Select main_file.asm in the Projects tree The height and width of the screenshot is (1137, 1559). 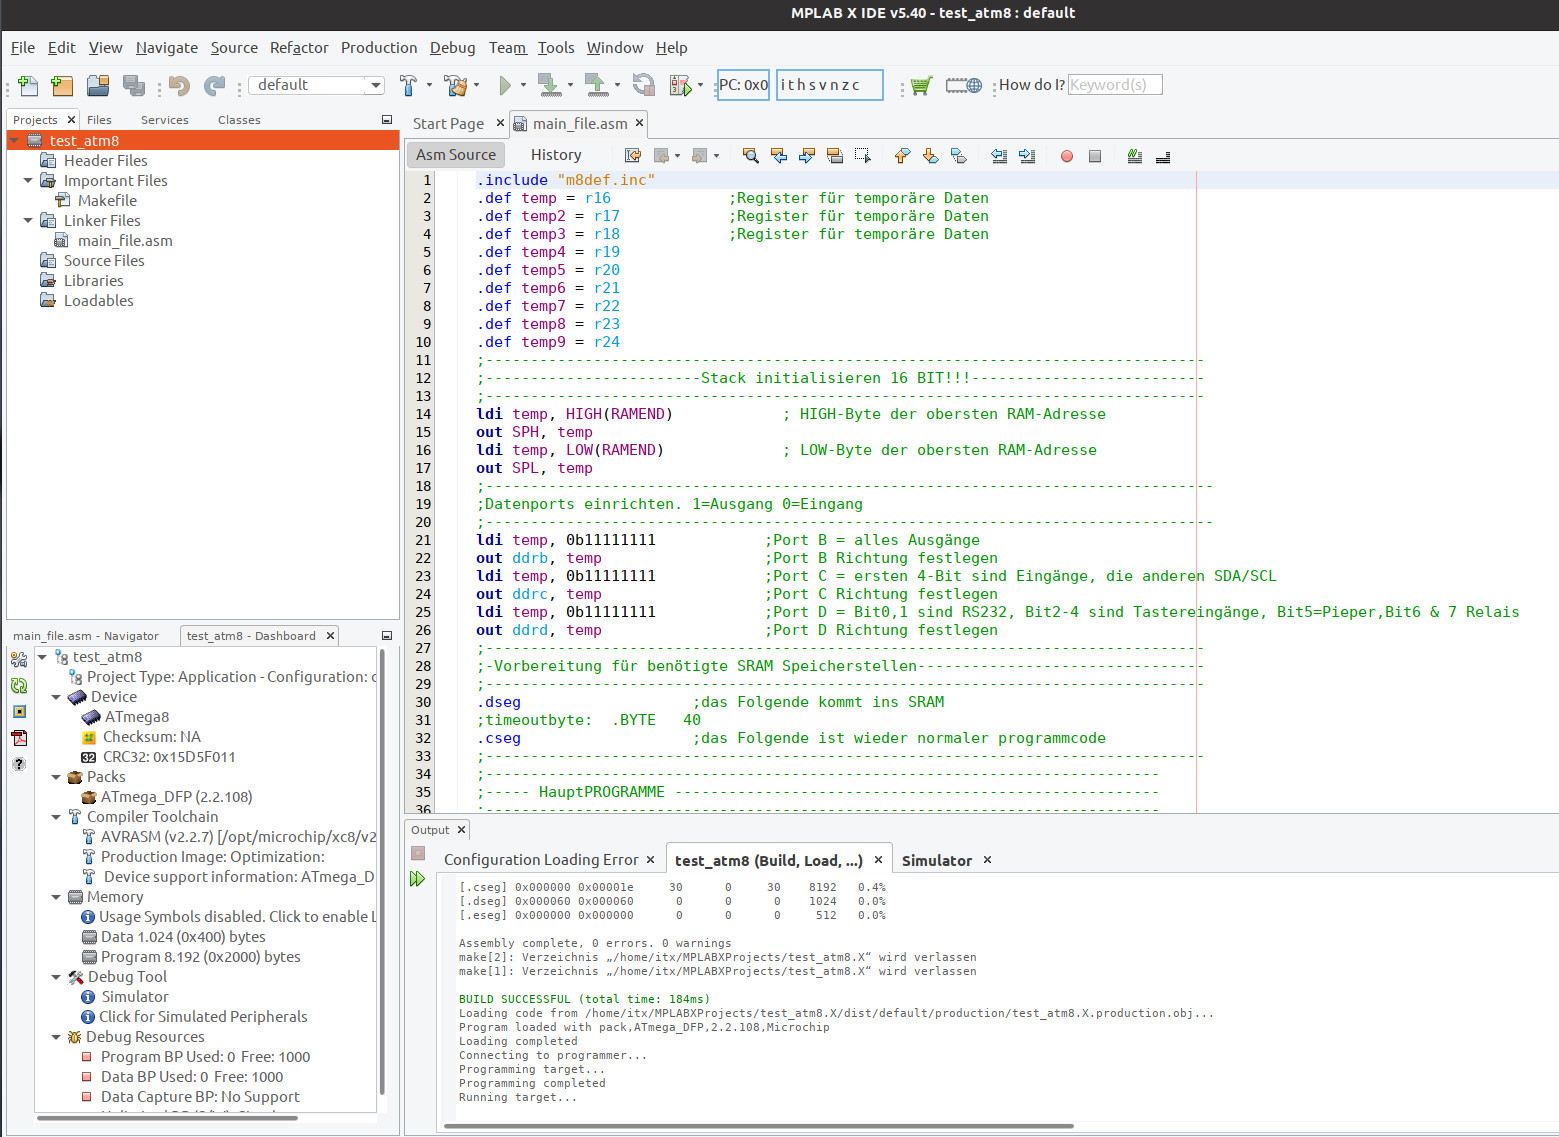pyautogui.click(x=125, y=241)
